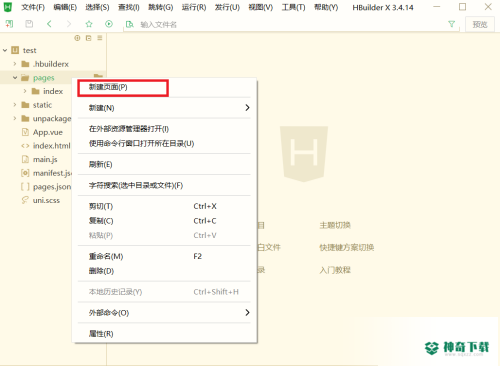Open the 选择(S) menu
This screenshot has width=500, height=366.
pos(97,7)
